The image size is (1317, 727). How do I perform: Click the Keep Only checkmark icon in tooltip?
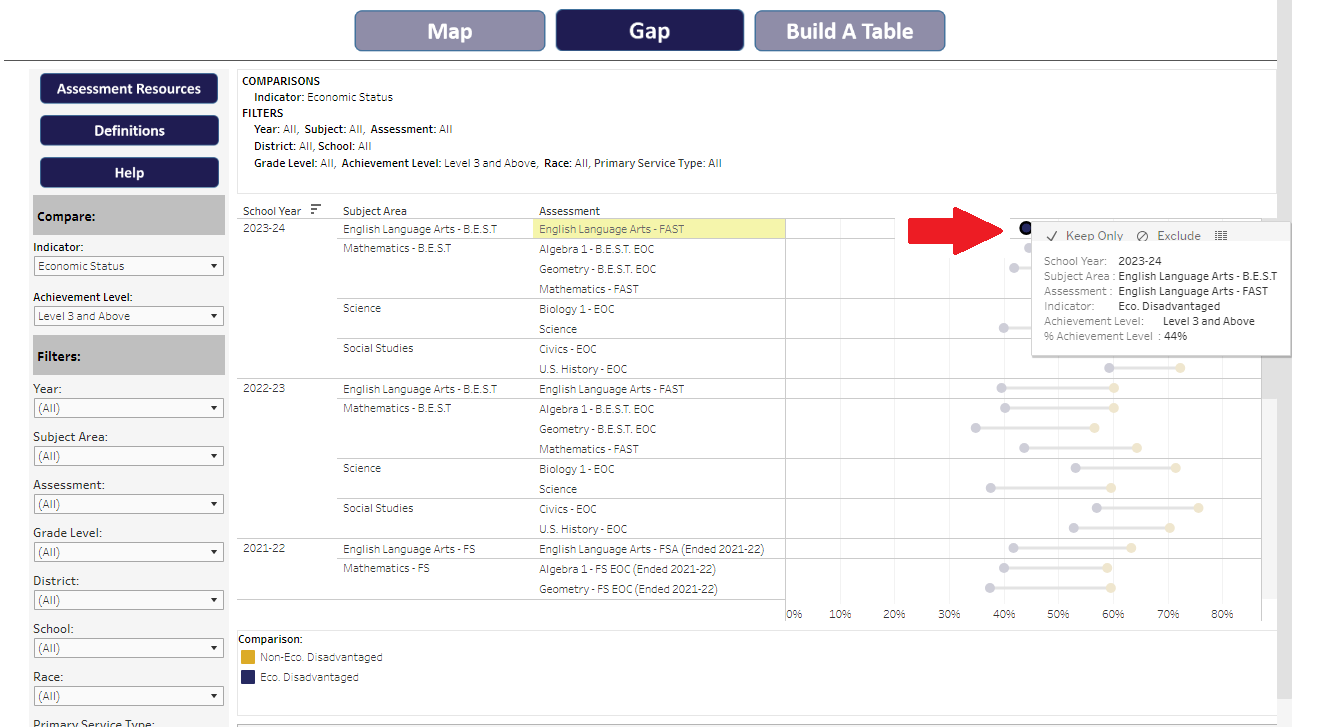[x=1051, y=236]
